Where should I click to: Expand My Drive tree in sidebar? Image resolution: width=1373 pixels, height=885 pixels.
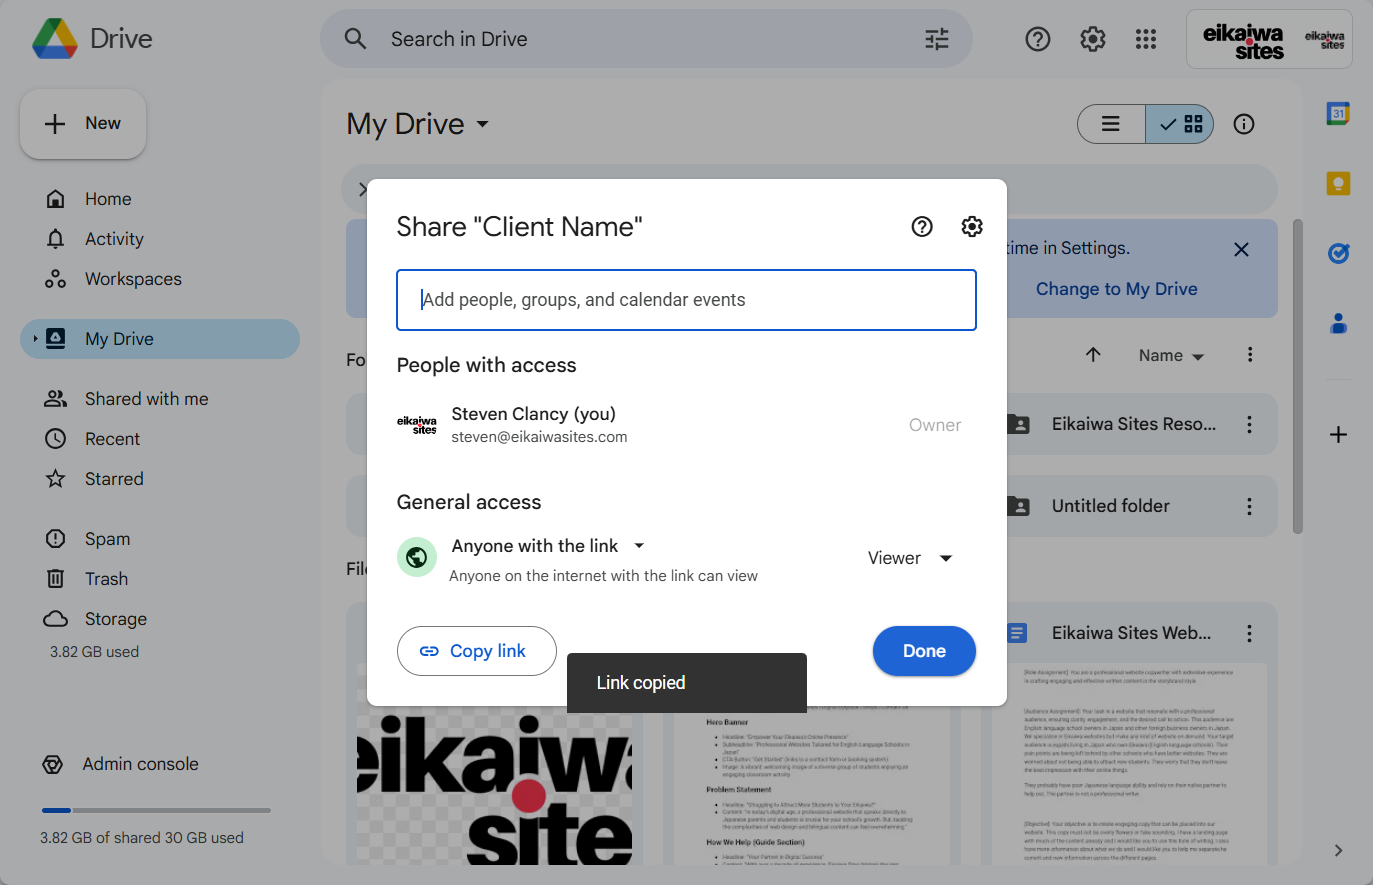[35, 339]
